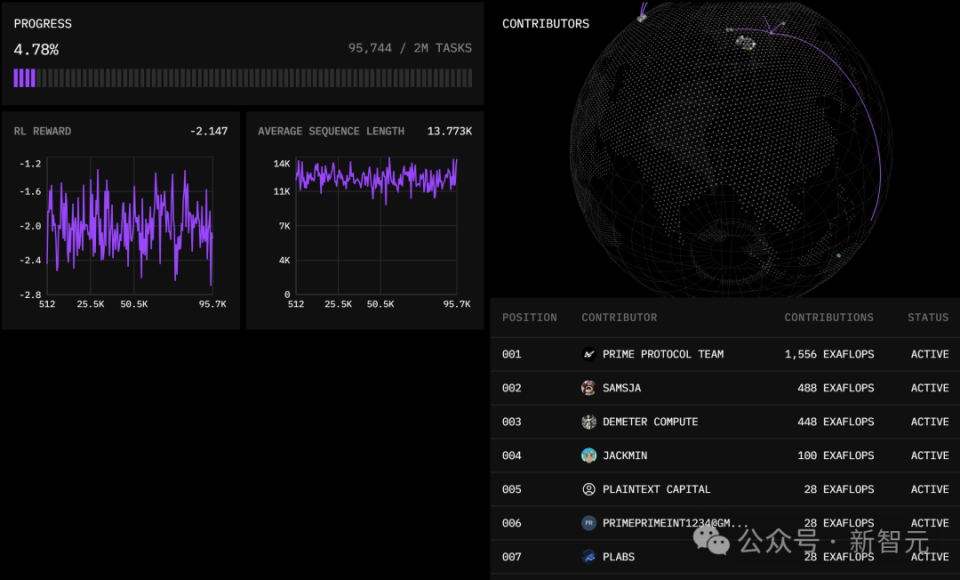This screenshot has height=580, width=960.
Task: Select the 1,556 EXAFLOPS contribution value
Action: click(x=830, y=354)
